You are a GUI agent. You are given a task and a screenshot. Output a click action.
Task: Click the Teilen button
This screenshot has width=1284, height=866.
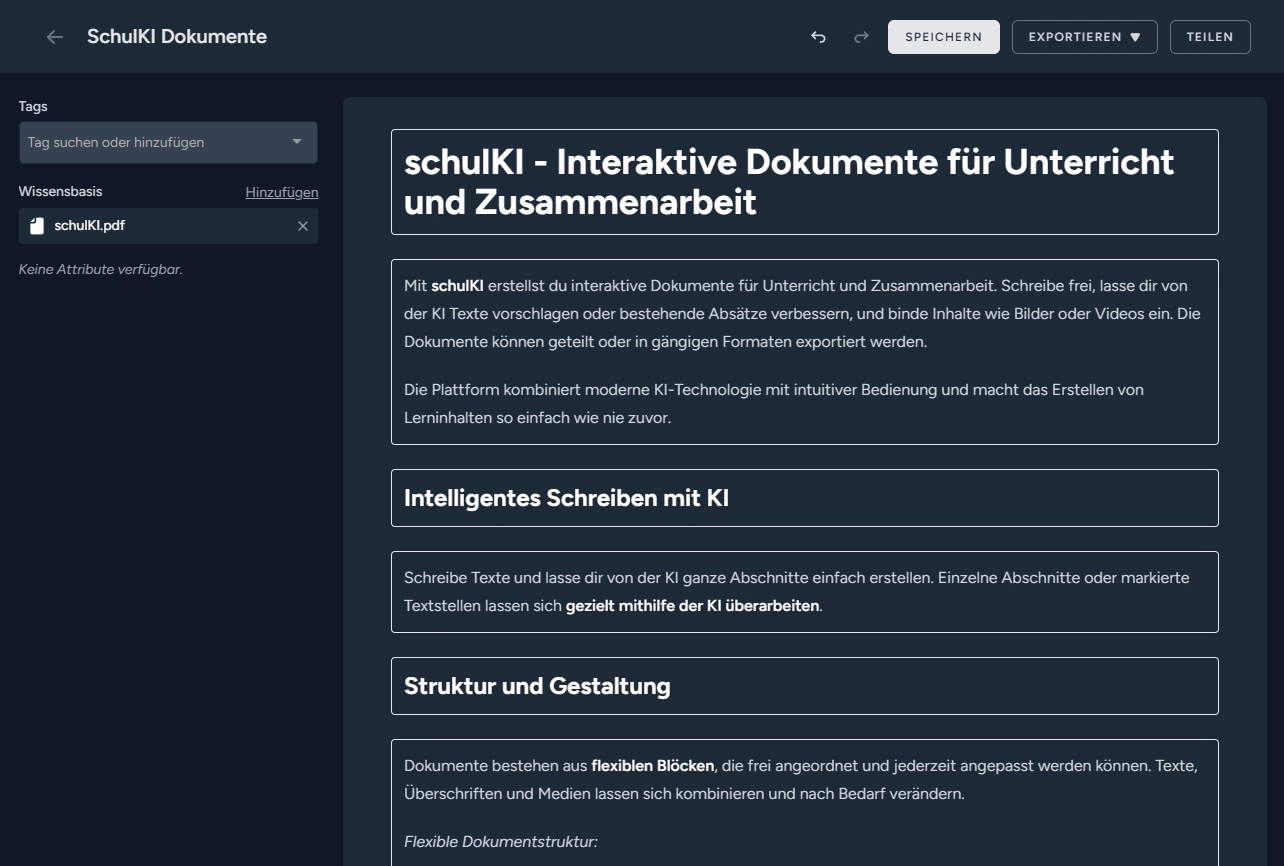1210,37
